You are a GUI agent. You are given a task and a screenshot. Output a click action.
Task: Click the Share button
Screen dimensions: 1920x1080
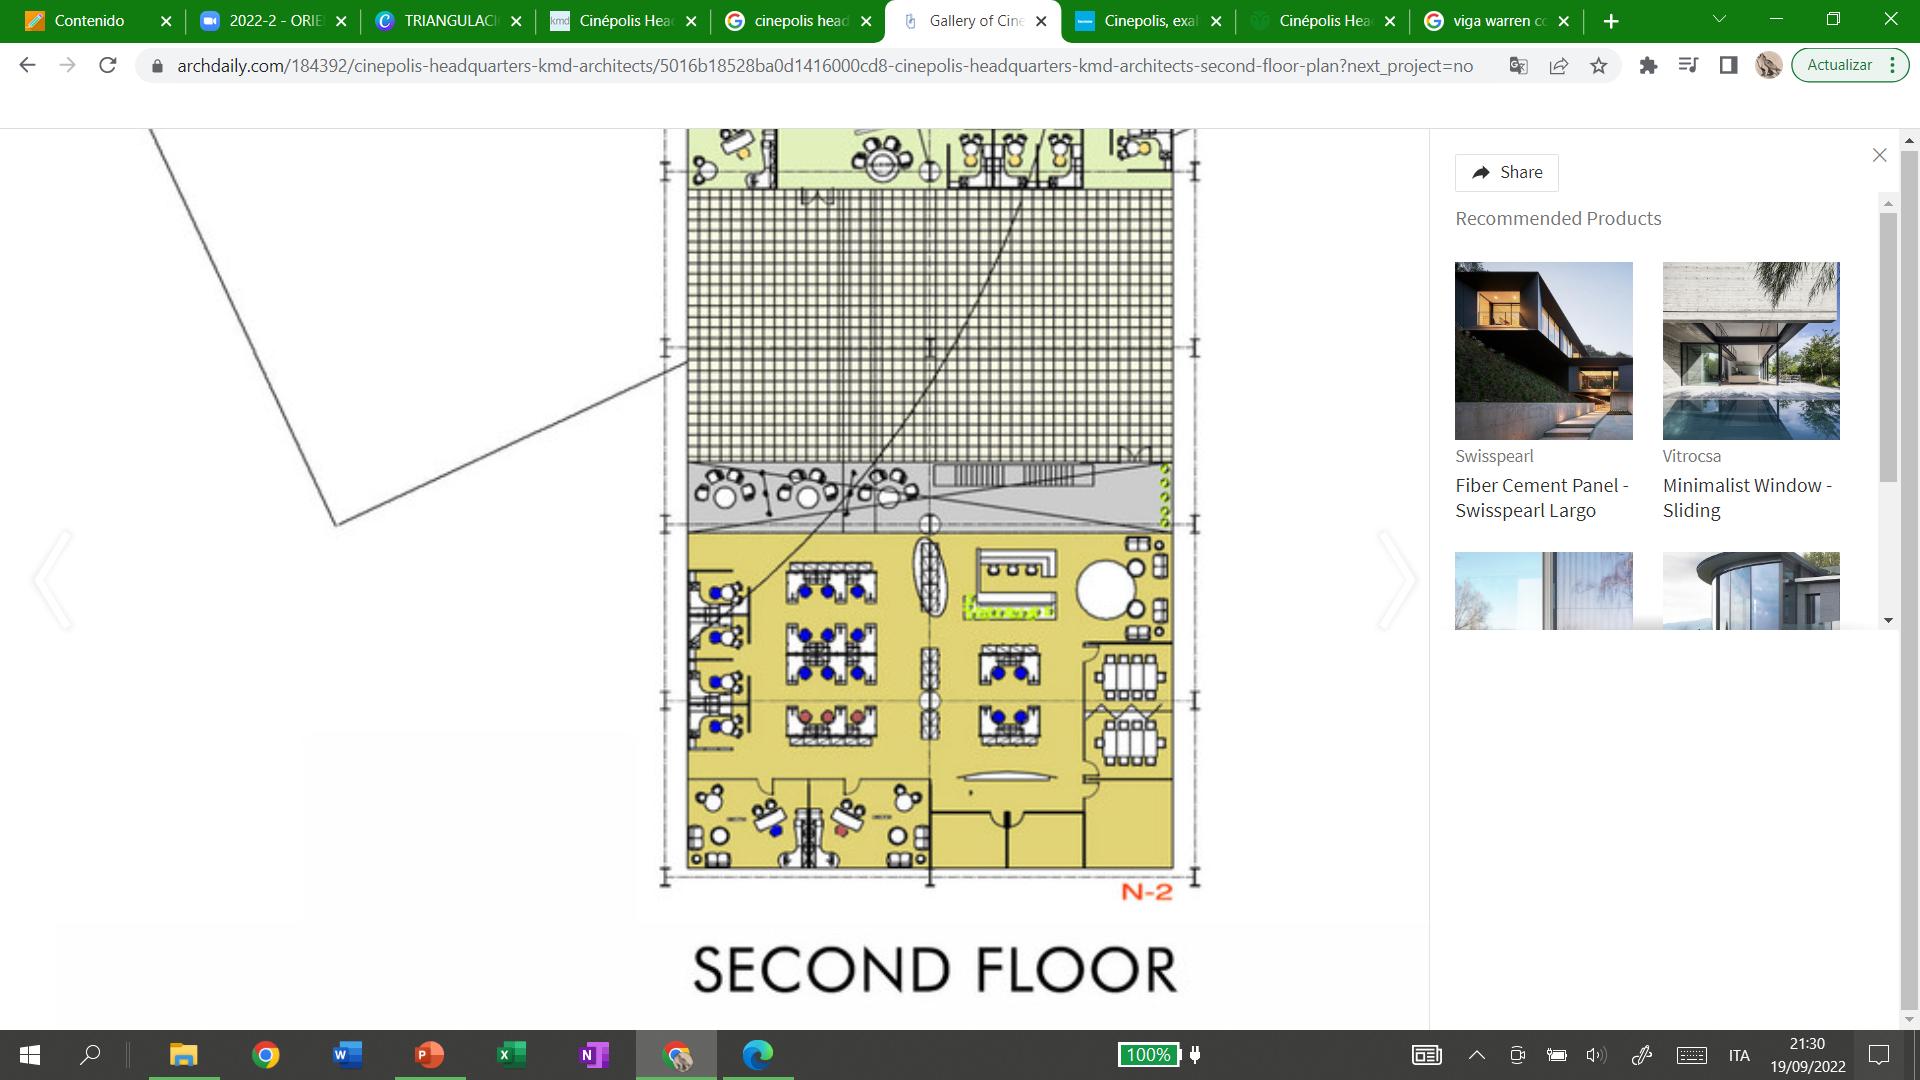click(1506, 172)
